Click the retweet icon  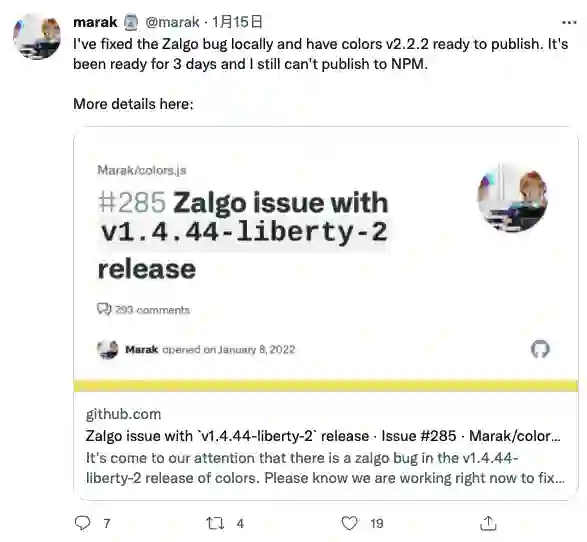215,523
